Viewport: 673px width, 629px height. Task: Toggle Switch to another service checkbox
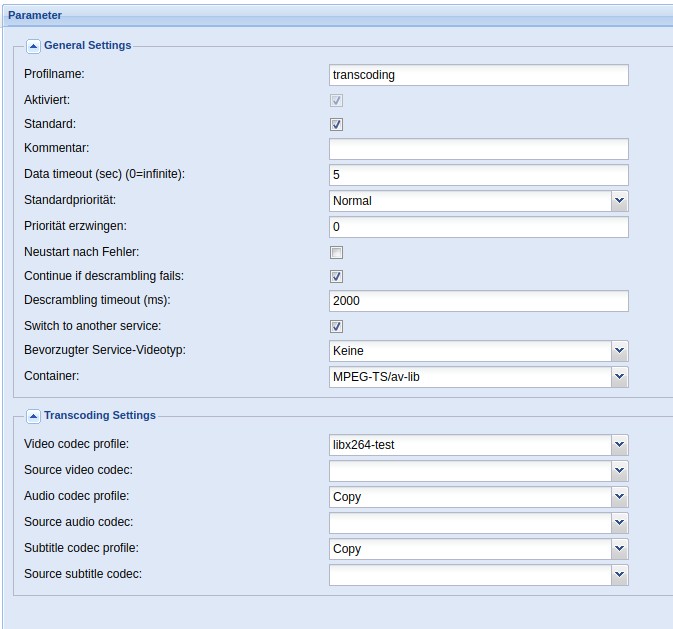tap(336, 326)
